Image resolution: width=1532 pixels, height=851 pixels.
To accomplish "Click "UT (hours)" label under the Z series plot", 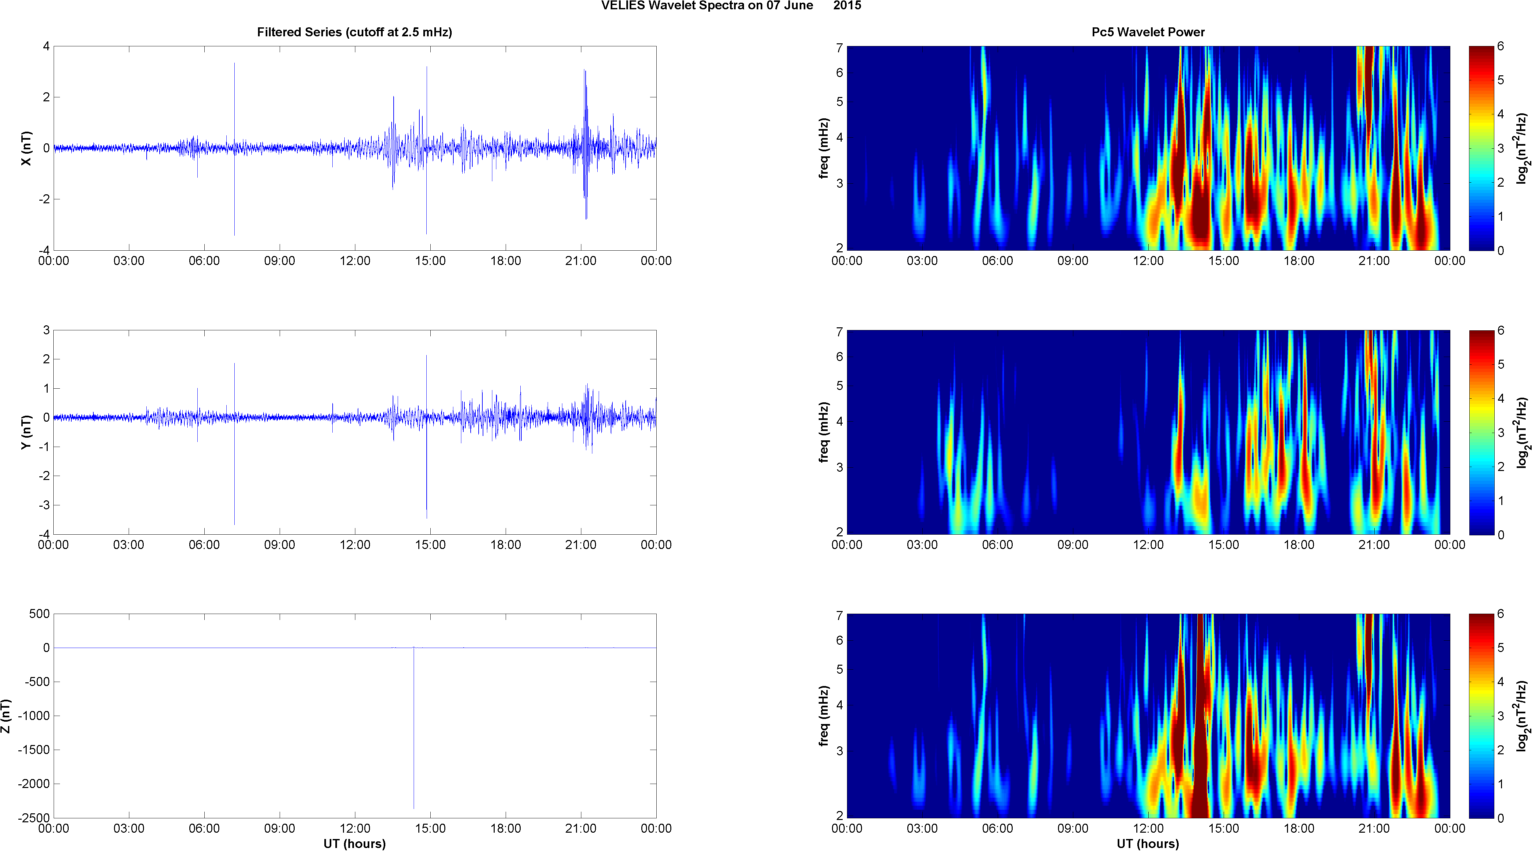I will click(x=354, y=844).
